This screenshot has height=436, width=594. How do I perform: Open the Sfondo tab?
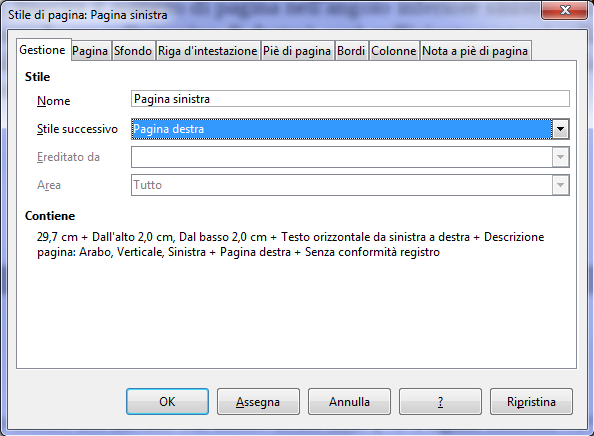pyautogui.click(x=133, y=51)
